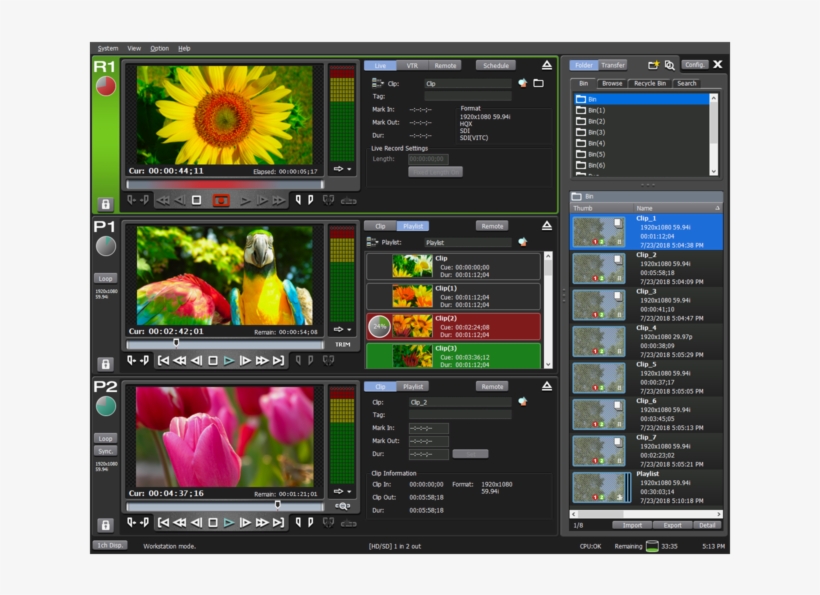Go to Mark Out on P1

click(x=144, y=360)
